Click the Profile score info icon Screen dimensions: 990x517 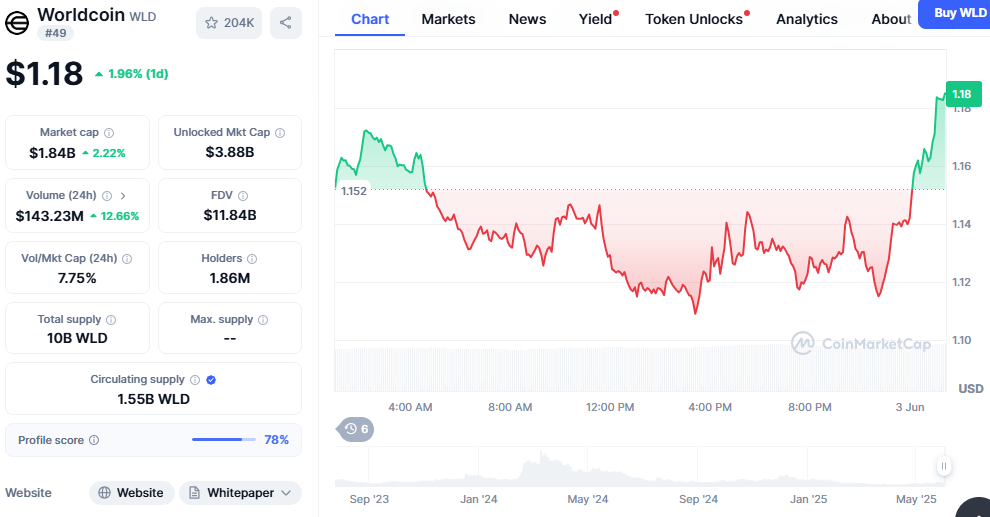94,440
